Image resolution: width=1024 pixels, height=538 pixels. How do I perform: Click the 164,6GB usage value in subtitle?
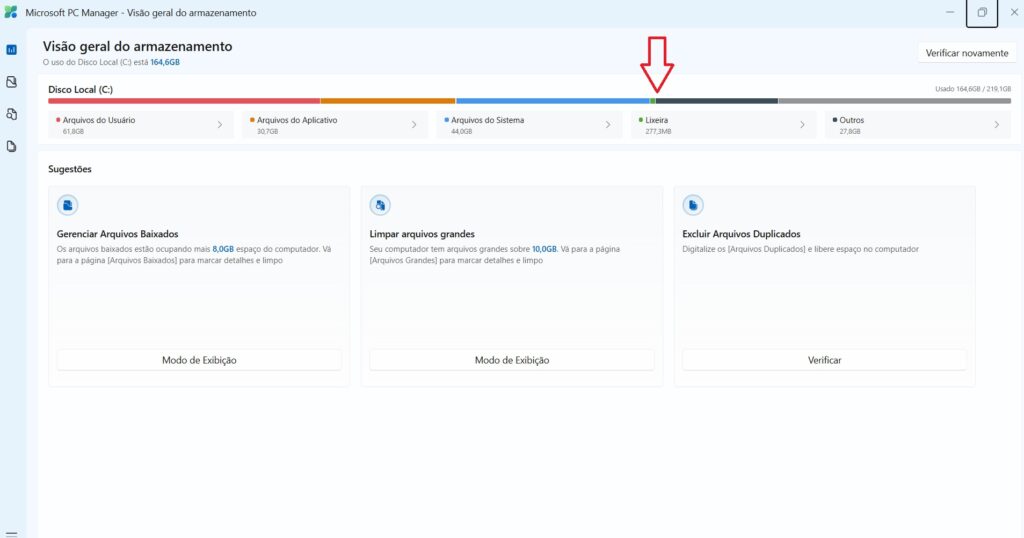165,62
